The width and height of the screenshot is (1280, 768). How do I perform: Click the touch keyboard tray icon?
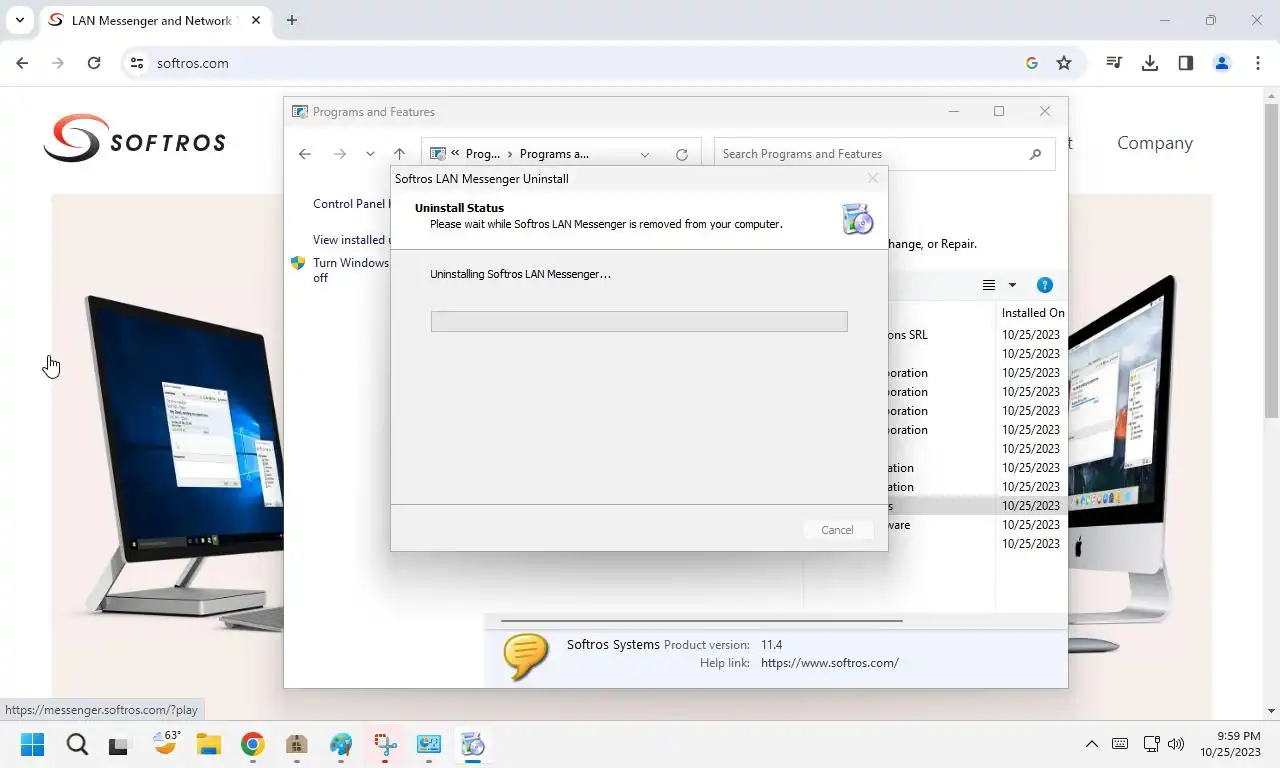click(1120, 744)
